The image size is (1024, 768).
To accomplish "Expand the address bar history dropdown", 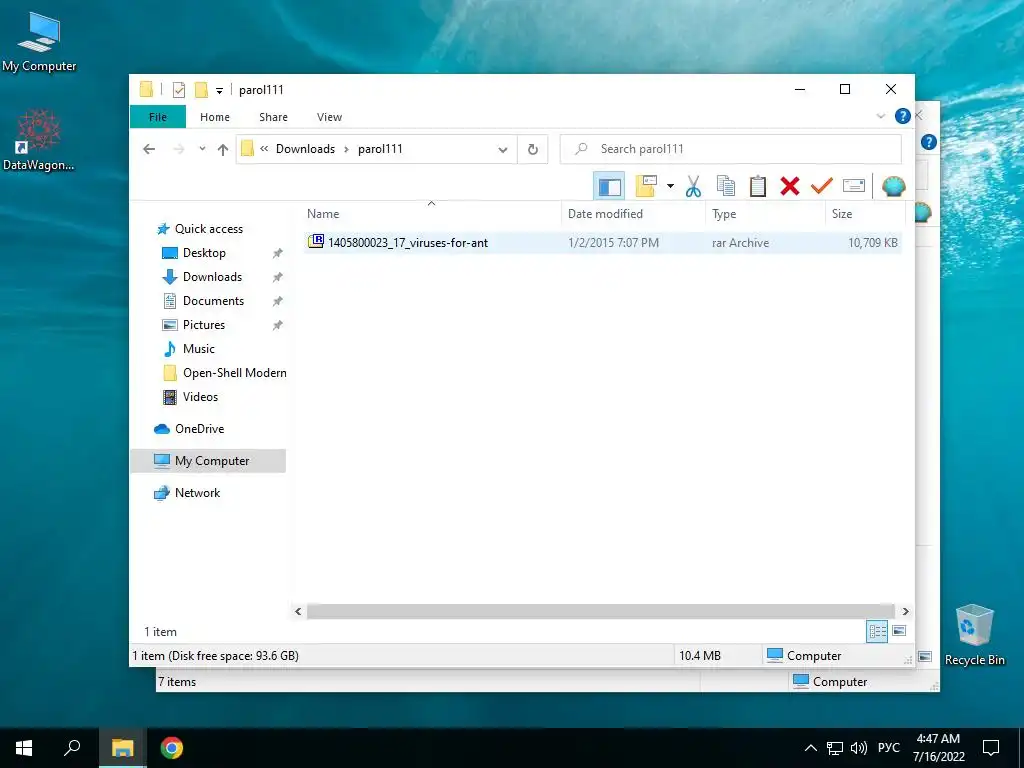I will pyautogui.click(x=502, y=150).
